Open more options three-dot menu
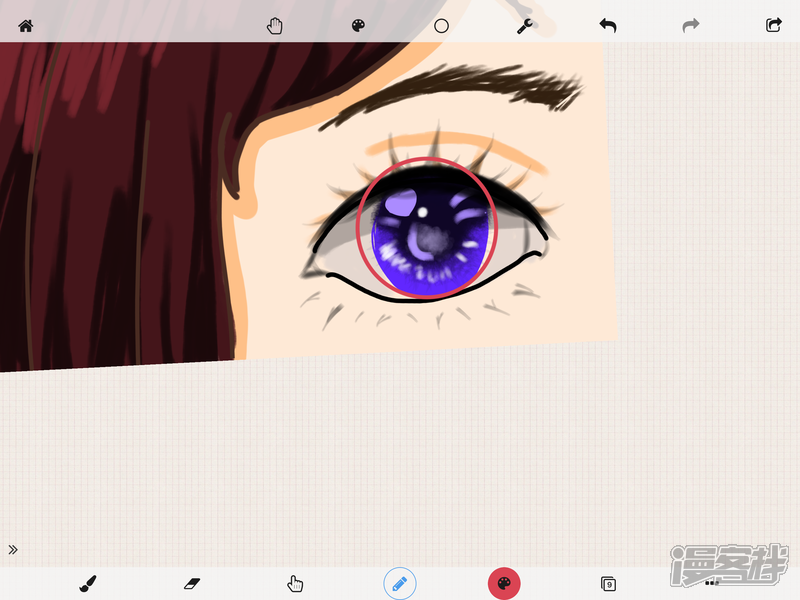 coord(712,582)
